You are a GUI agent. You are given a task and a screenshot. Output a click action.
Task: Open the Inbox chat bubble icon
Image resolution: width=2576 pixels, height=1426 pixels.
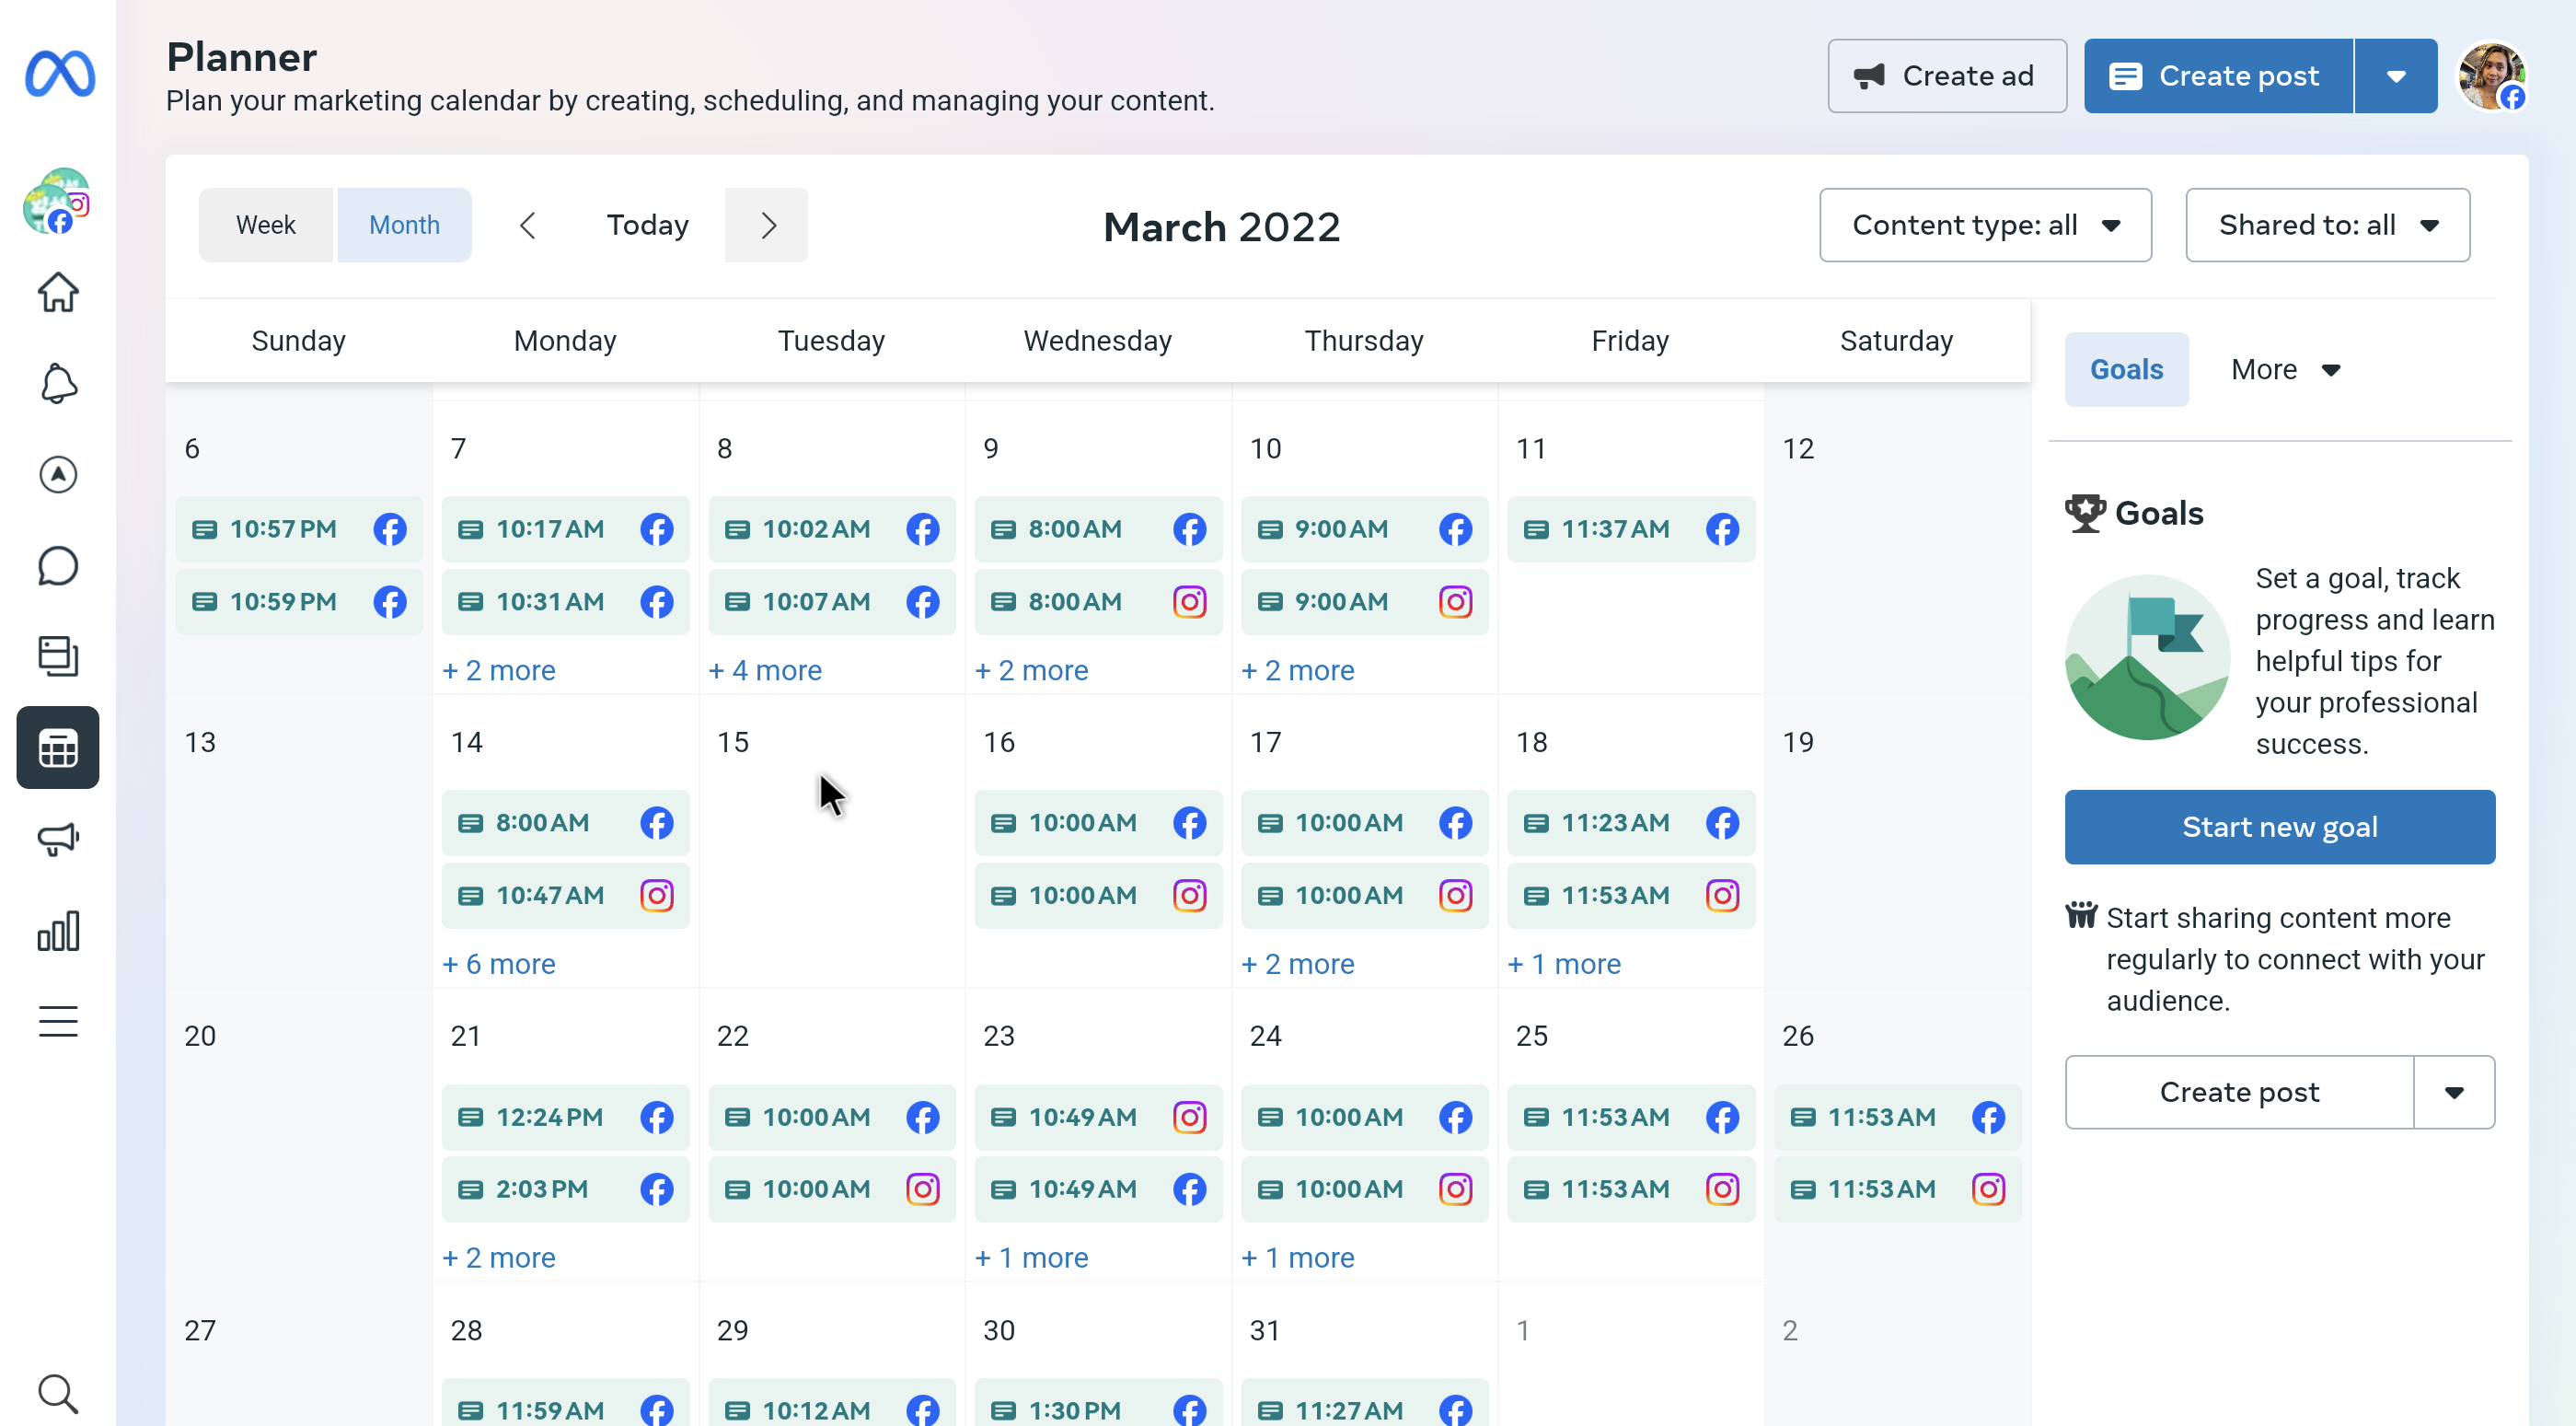pos(58,566)
